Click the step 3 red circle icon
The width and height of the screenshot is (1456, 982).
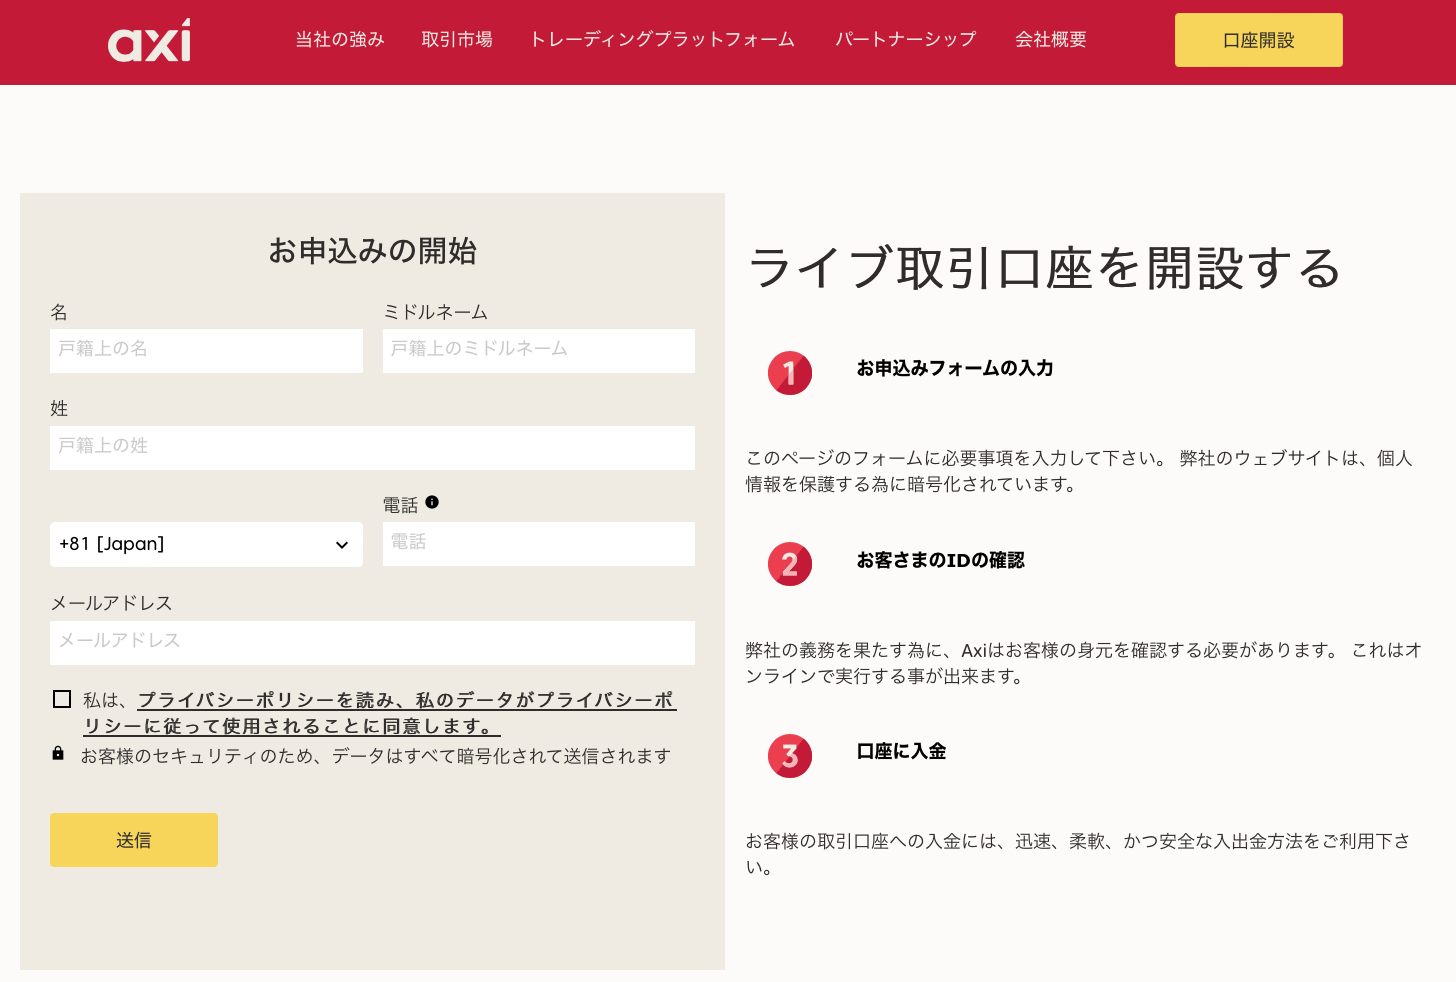pyautogui.click(x=790, y=756)
